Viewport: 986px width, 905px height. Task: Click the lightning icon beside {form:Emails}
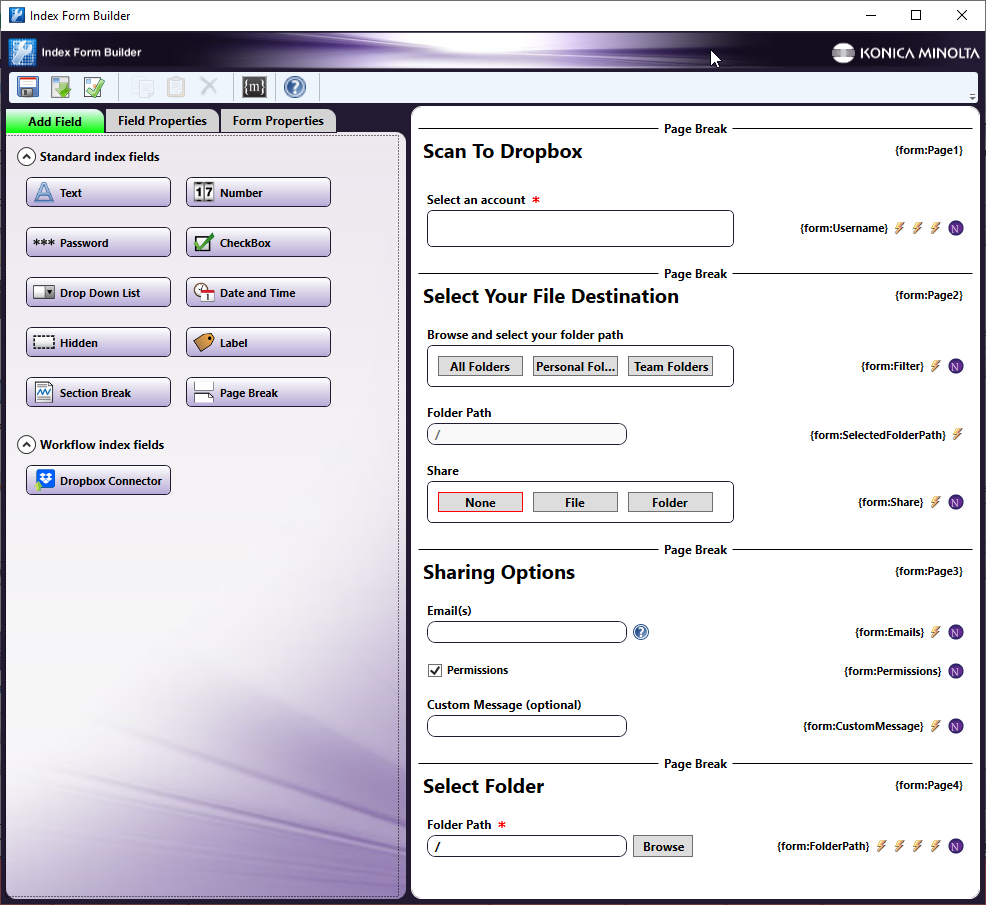click(x=936, y=632)
